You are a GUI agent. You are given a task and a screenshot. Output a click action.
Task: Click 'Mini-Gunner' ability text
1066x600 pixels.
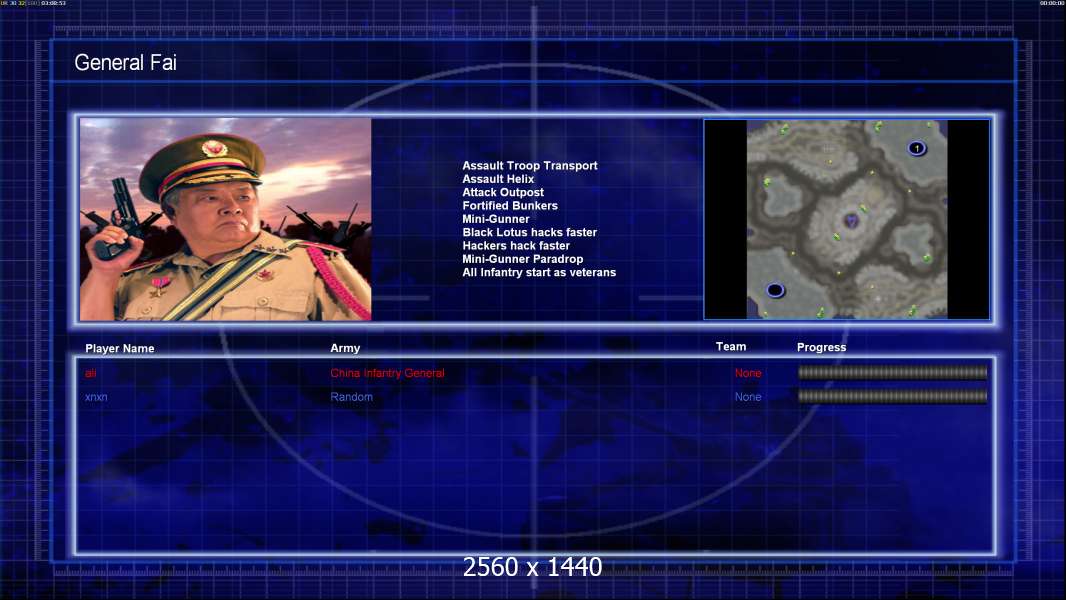(x=496, y=219)
